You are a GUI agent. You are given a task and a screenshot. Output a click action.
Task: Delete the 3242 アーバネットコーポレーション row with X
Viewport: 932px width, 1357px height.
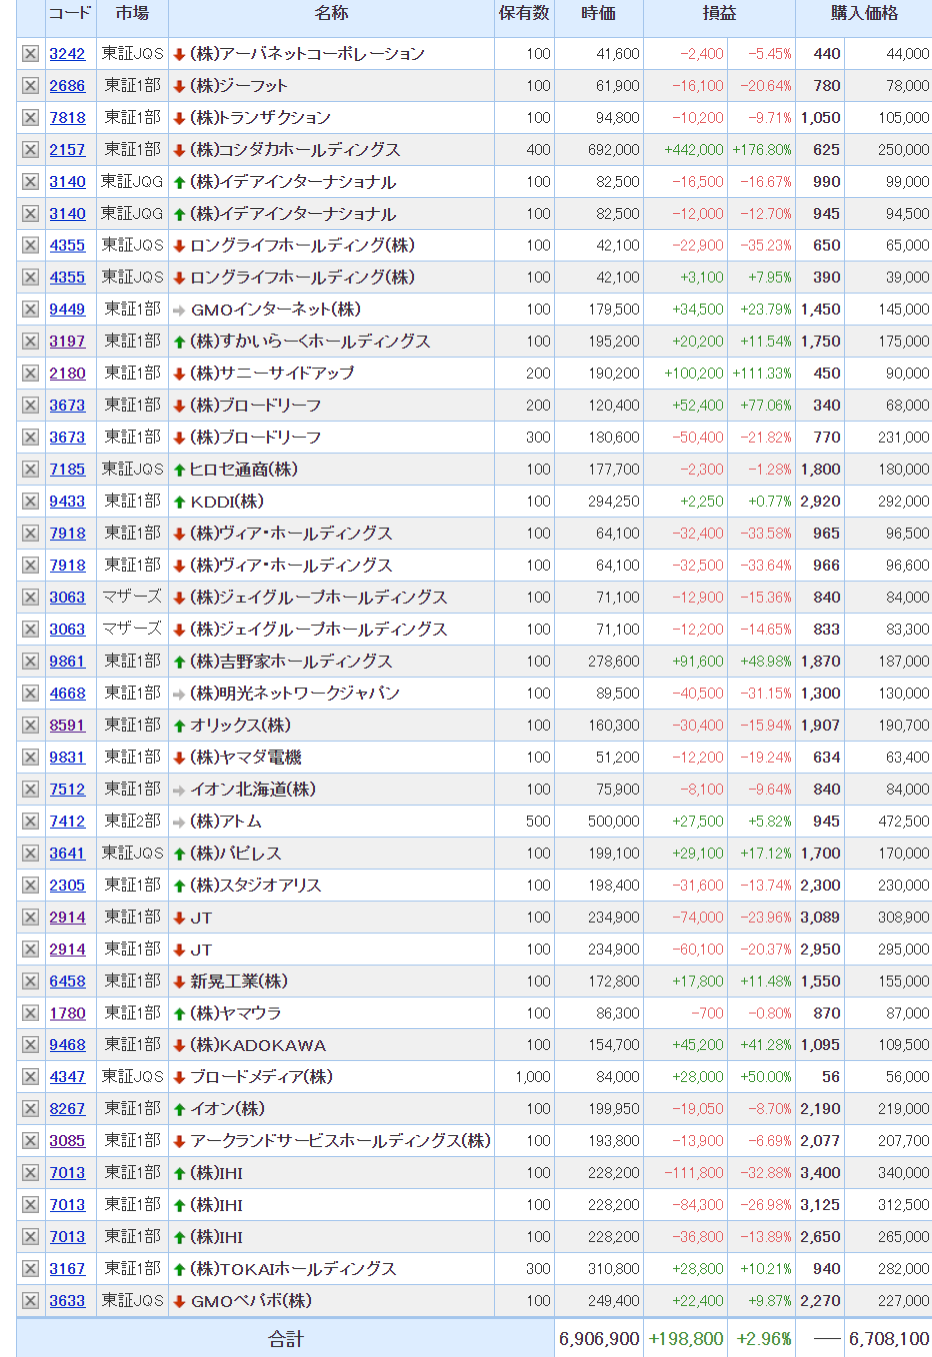pyautogui.click(x=30, y=54)
